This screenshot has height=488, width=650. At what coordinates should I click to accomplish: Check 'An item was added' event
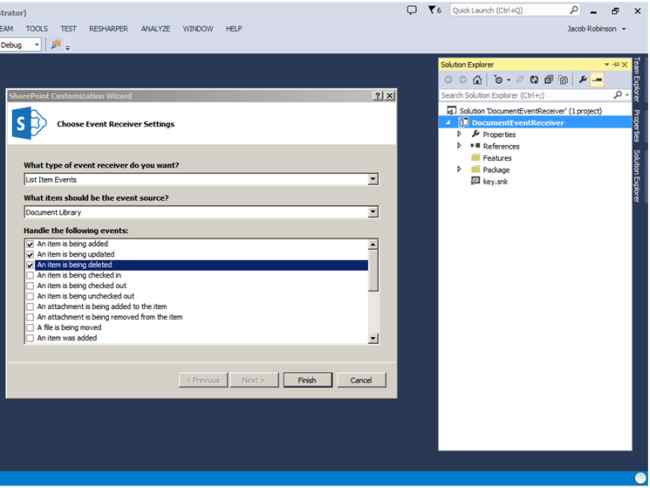pos(30,338)
